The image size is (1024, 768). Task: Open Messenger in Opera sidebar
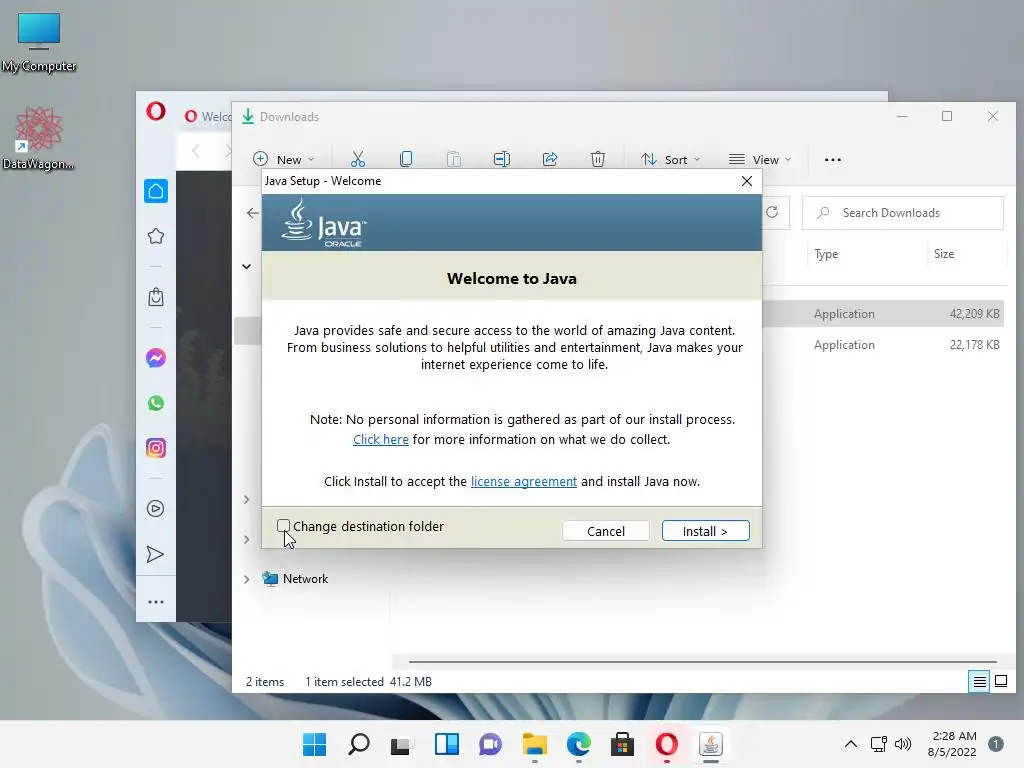click(x=156, y=358)
